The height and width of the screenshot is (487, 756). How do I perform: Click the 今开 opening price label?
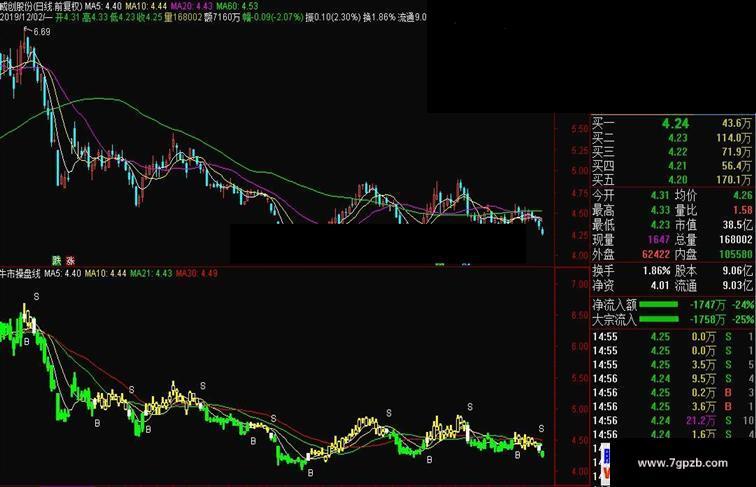coord(603,195)
